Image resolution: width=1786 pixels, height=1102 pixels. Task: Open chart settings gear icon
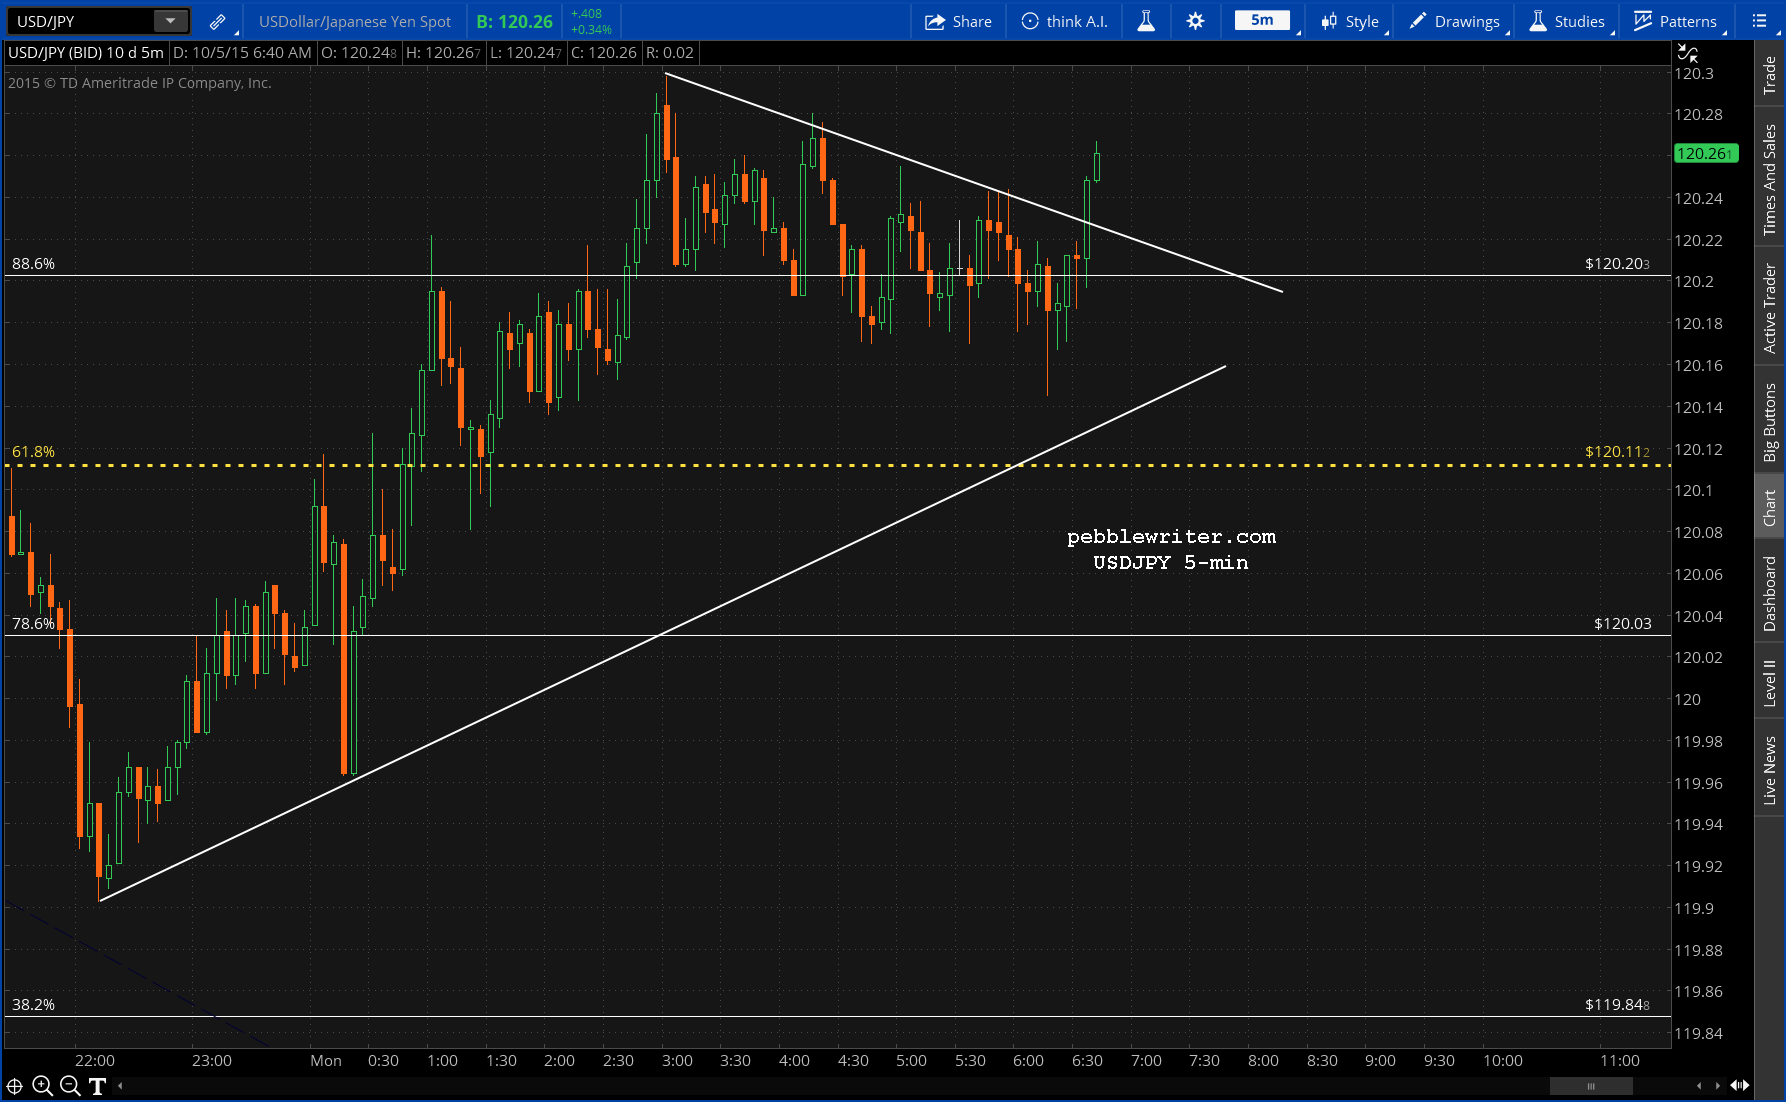(1195, 21)
